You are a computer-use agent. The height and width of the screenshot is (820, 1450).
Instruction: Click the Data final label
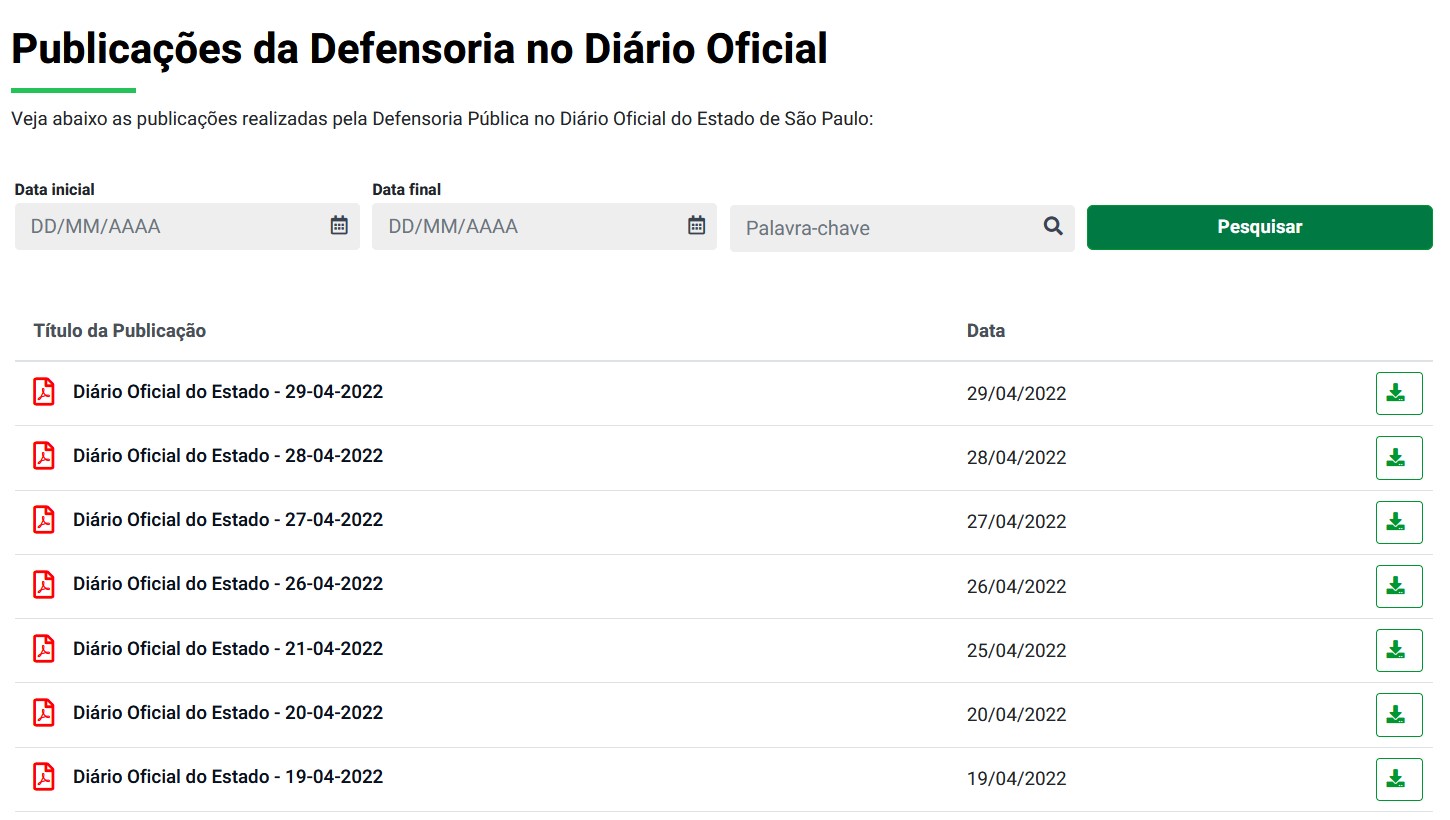407,189
